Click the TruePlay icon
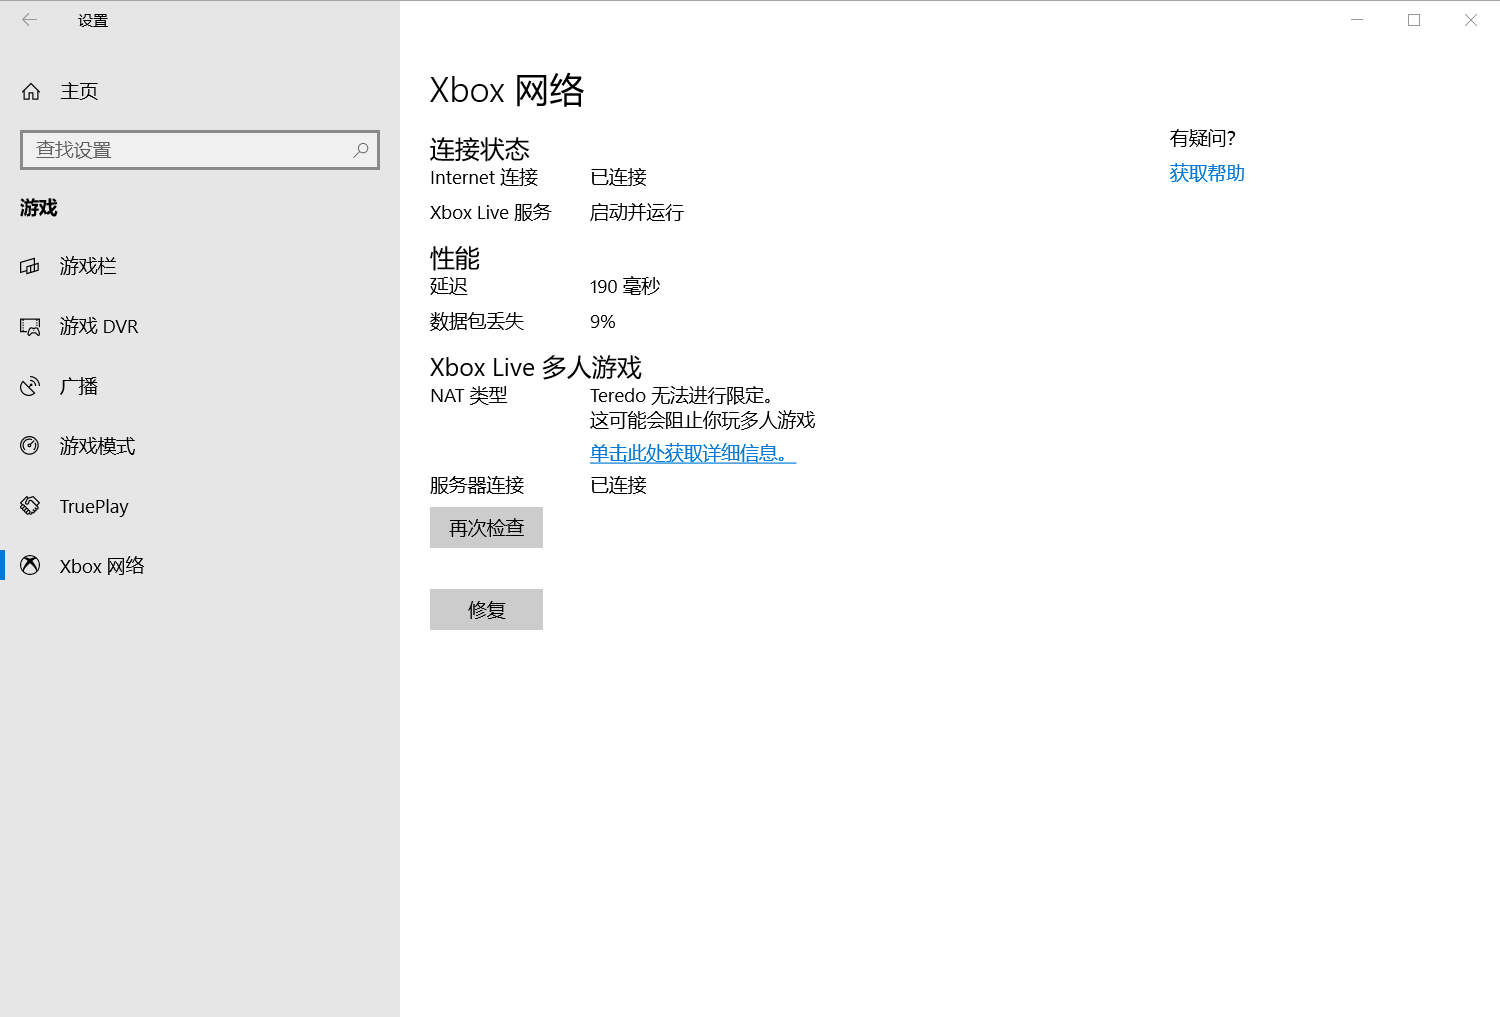Image resolution: width=1500 pixels, height=1017 pixels. pyautogui.click(x=30, y=506)
